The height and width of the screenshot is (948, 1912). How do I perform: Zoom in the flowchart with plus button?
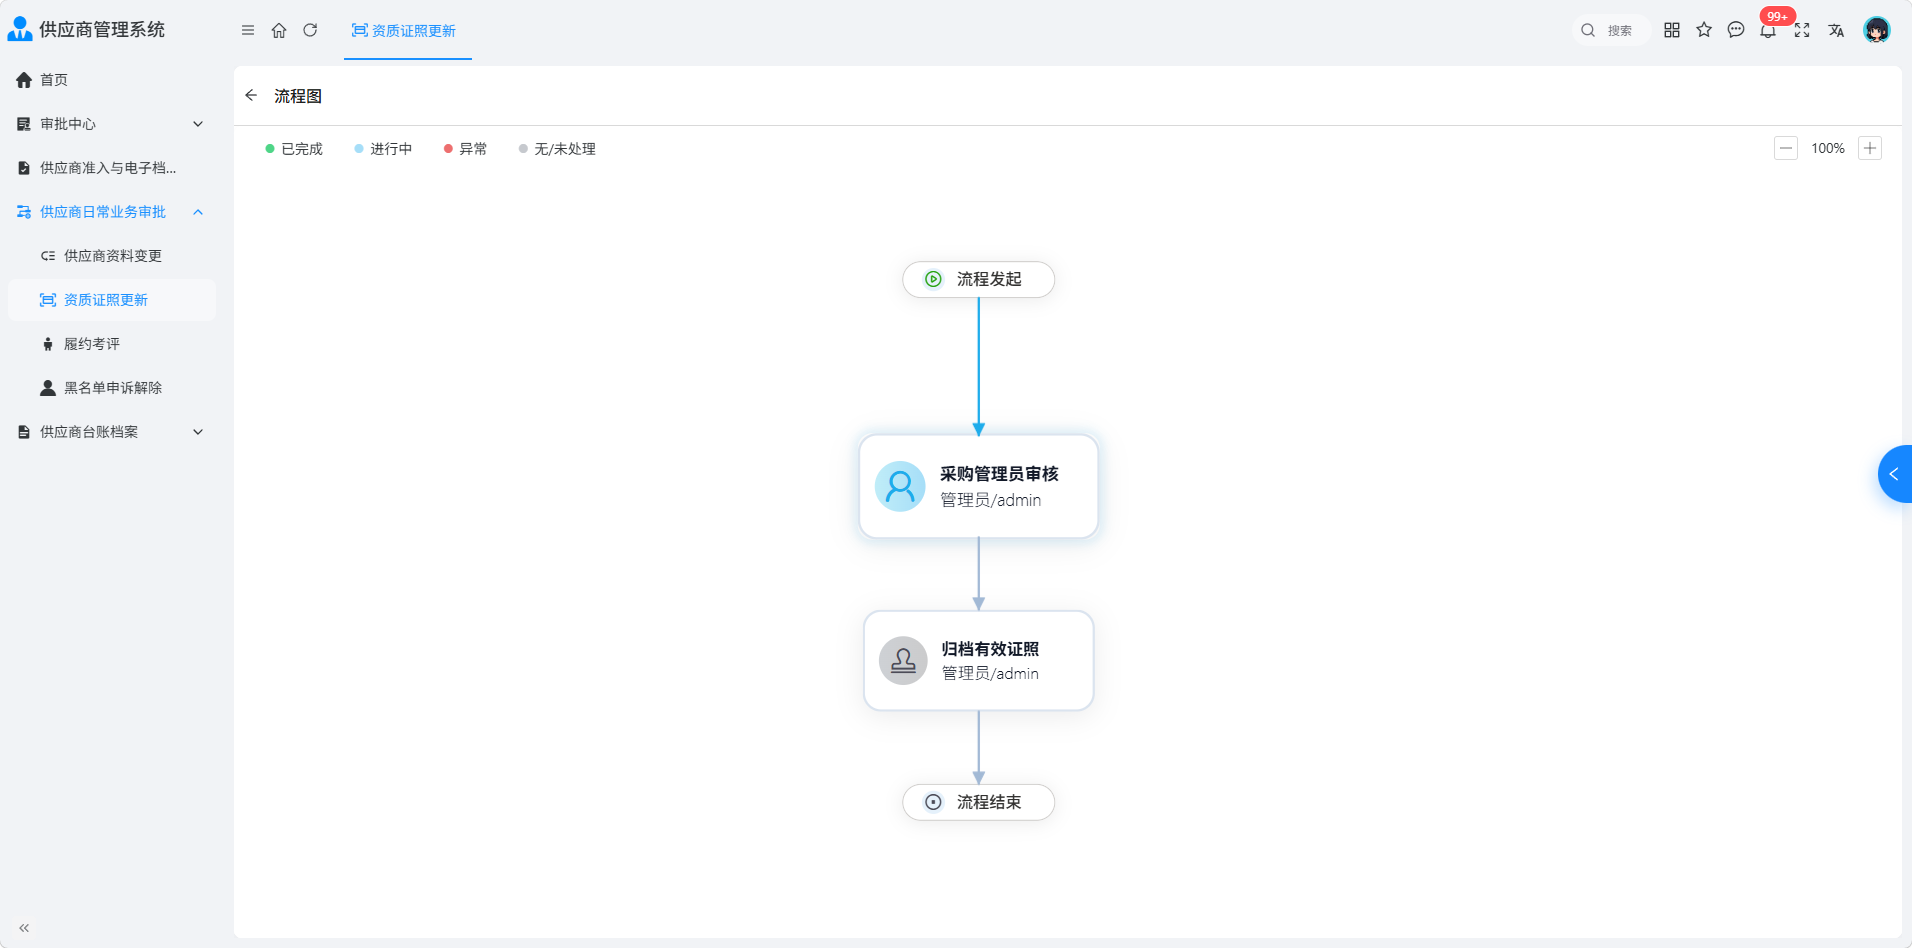tap(1870, 148)
